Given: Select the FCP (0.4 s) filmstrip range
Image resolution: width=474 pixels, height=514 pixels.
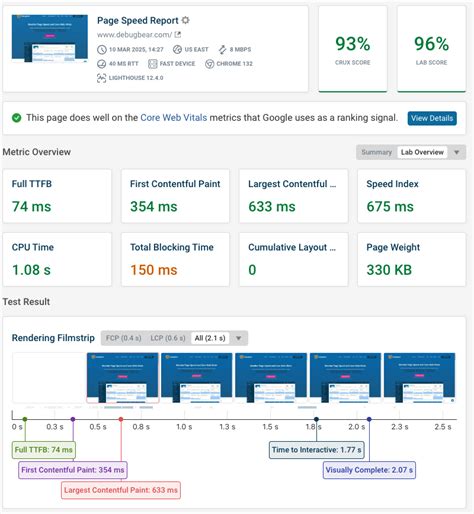Looking at the screenshot, I should tap(124, 338).
